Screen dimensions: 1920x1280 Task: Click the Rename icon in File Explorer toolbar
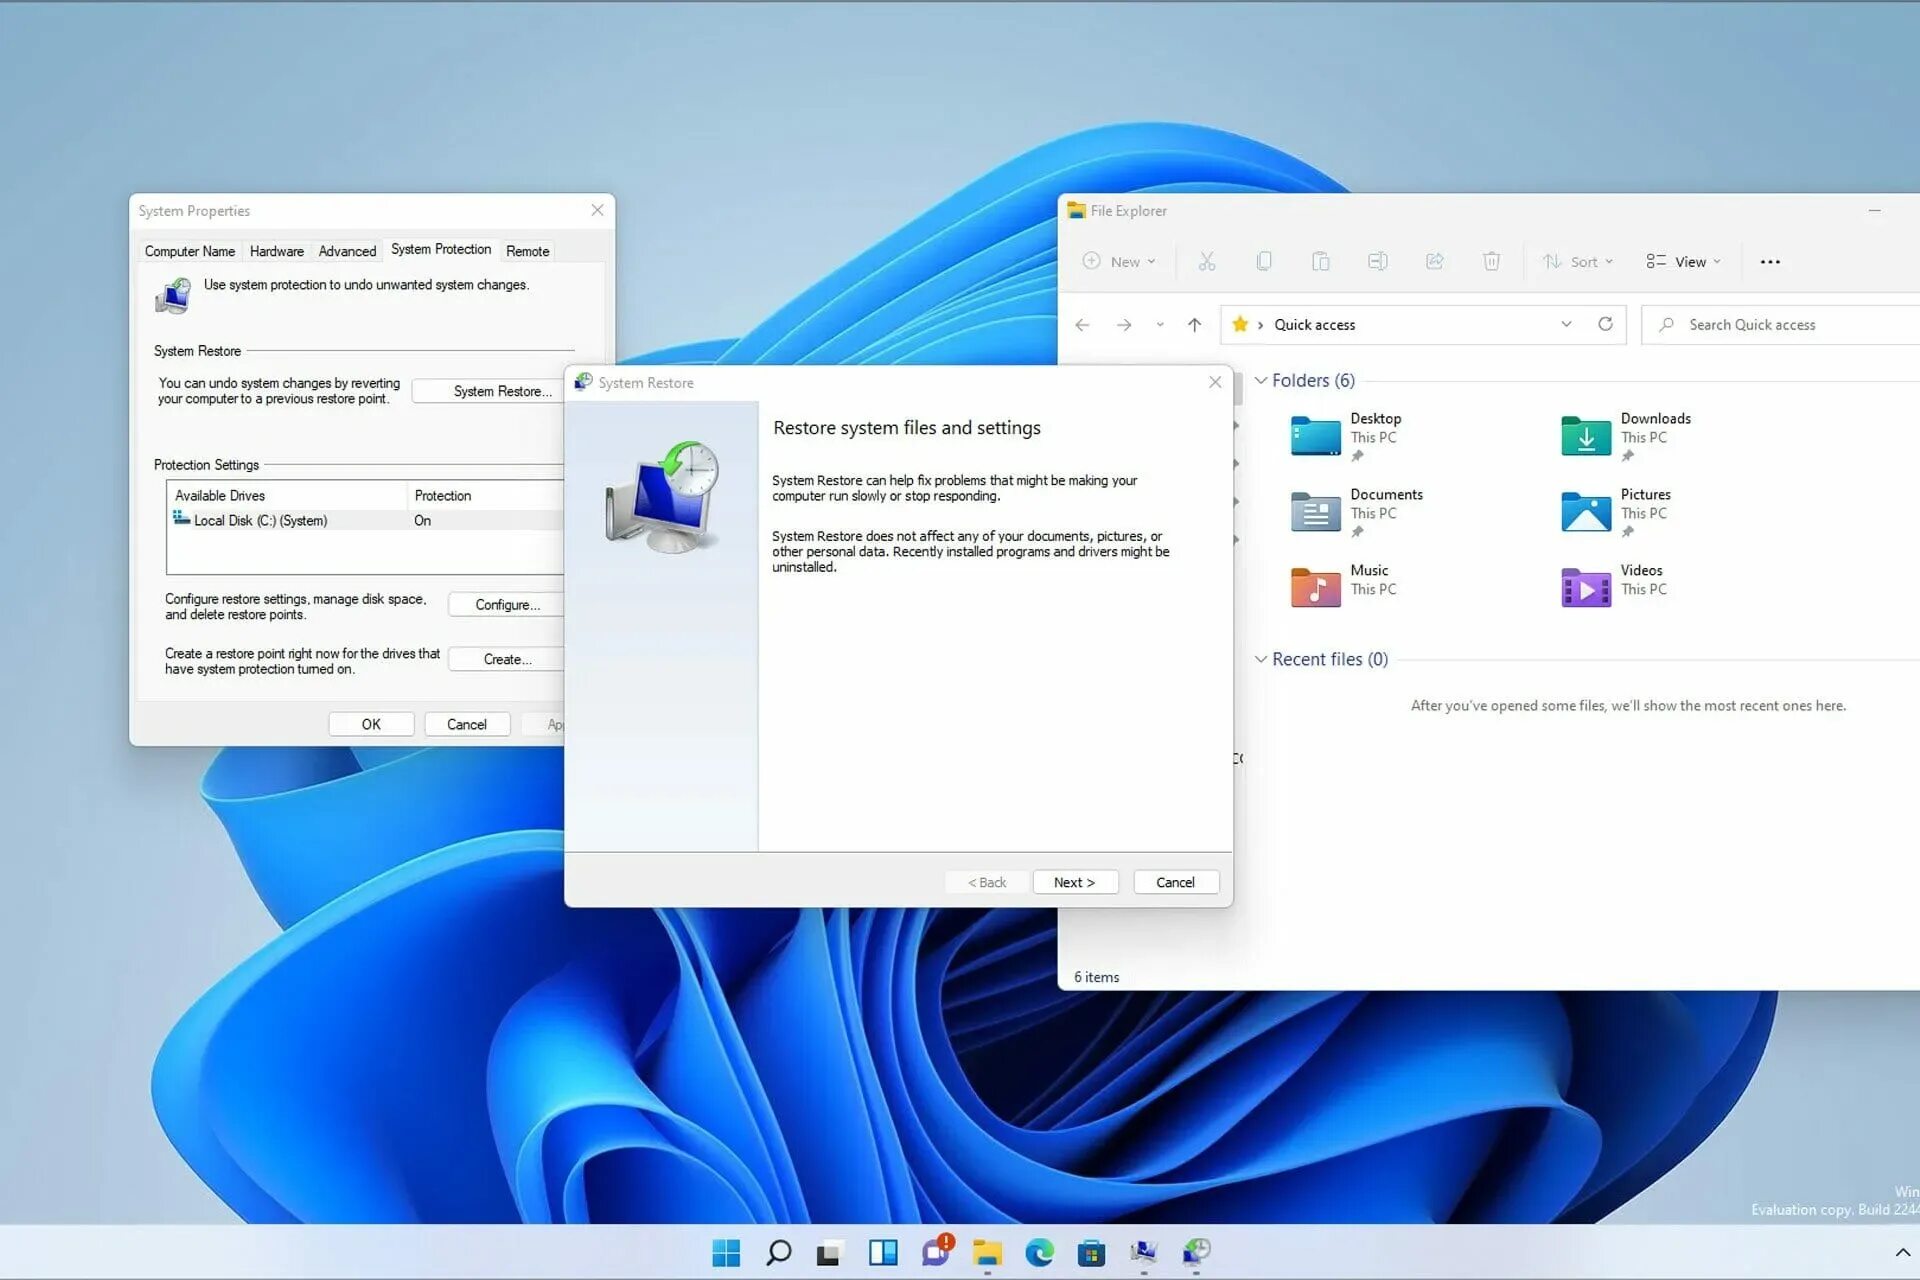1377,261
